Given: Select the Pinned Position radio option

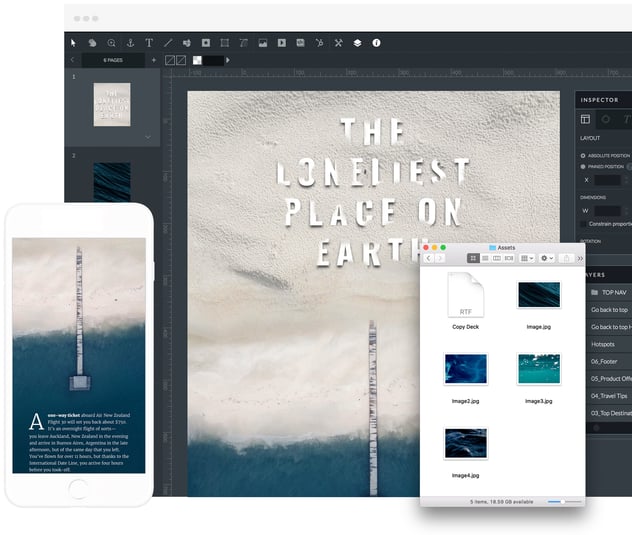Looking at the screenshot, I should (584, 167).
